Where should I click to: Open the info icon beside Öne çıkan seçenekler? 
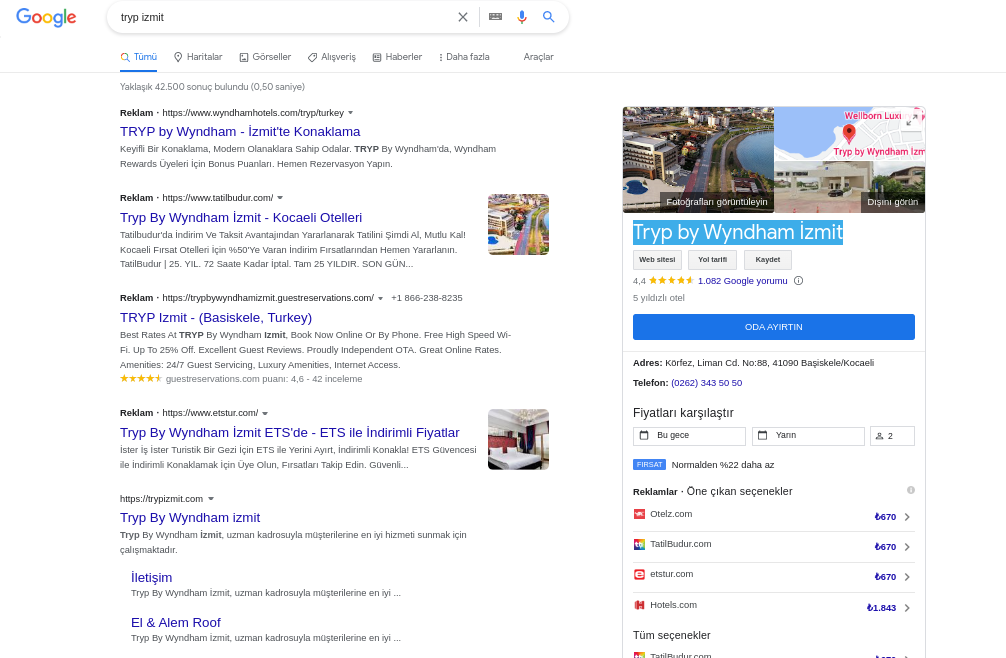(x=910, y=491)
